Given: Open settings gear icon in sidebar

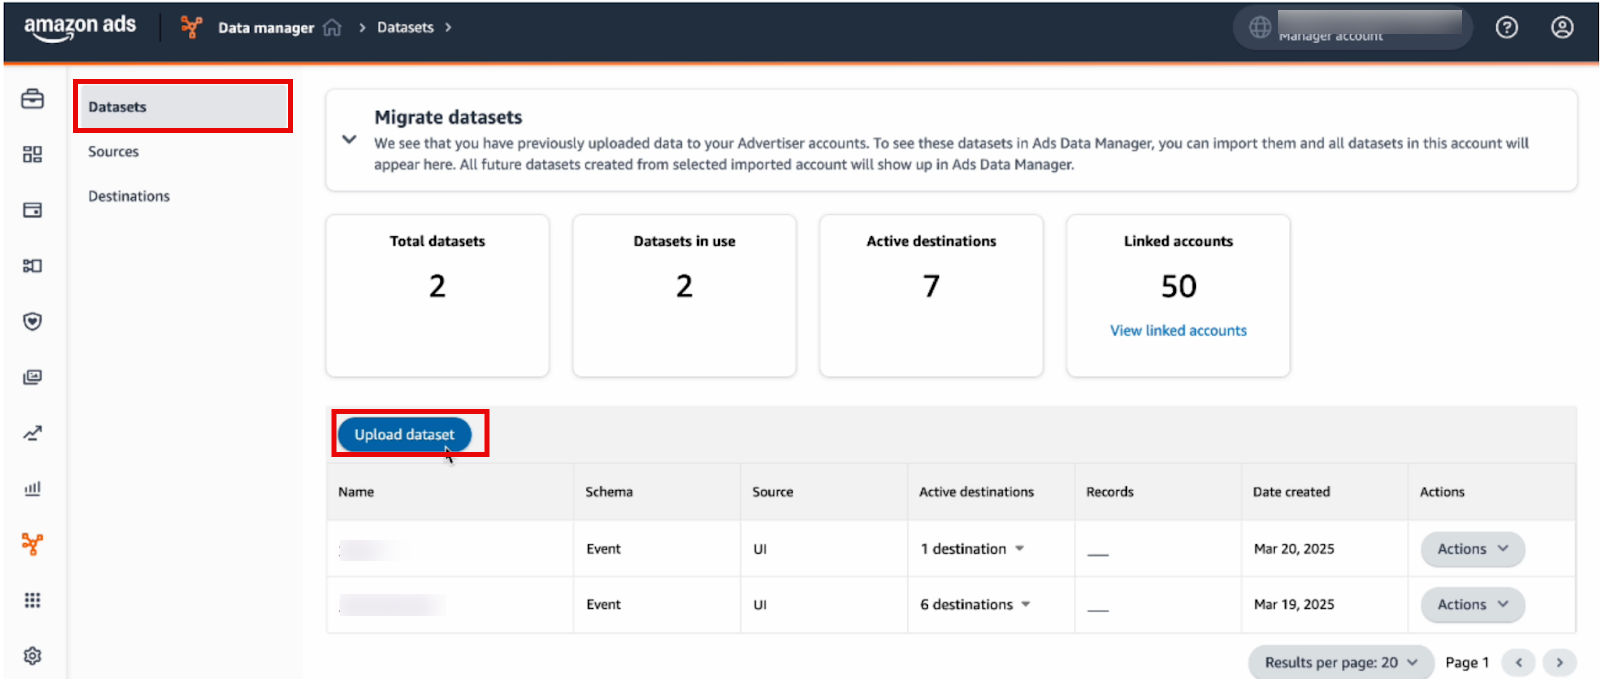Looking at the screenshot, I should click(x=32, y=655).
